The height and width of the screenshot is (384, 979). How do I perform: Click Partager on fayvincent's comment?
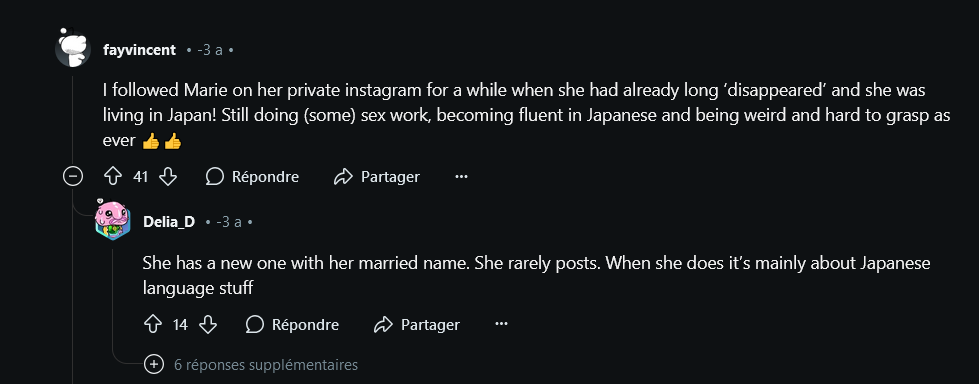coord(377,177)
